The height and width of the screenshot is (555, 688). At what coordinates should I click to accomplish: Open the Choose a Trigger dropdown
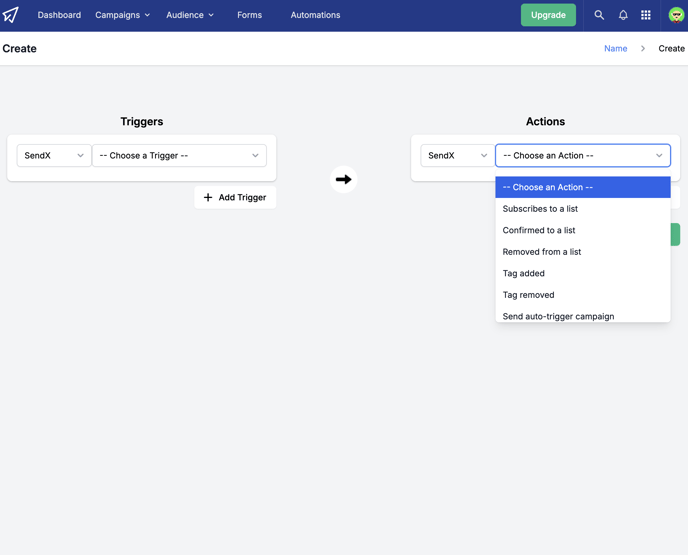[179, 155]
